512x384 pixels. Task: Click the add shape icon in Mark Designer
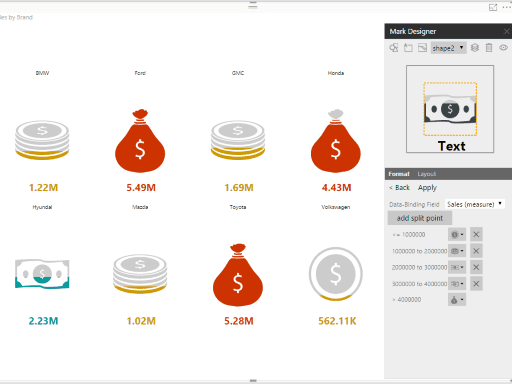(x=394, y=48)
